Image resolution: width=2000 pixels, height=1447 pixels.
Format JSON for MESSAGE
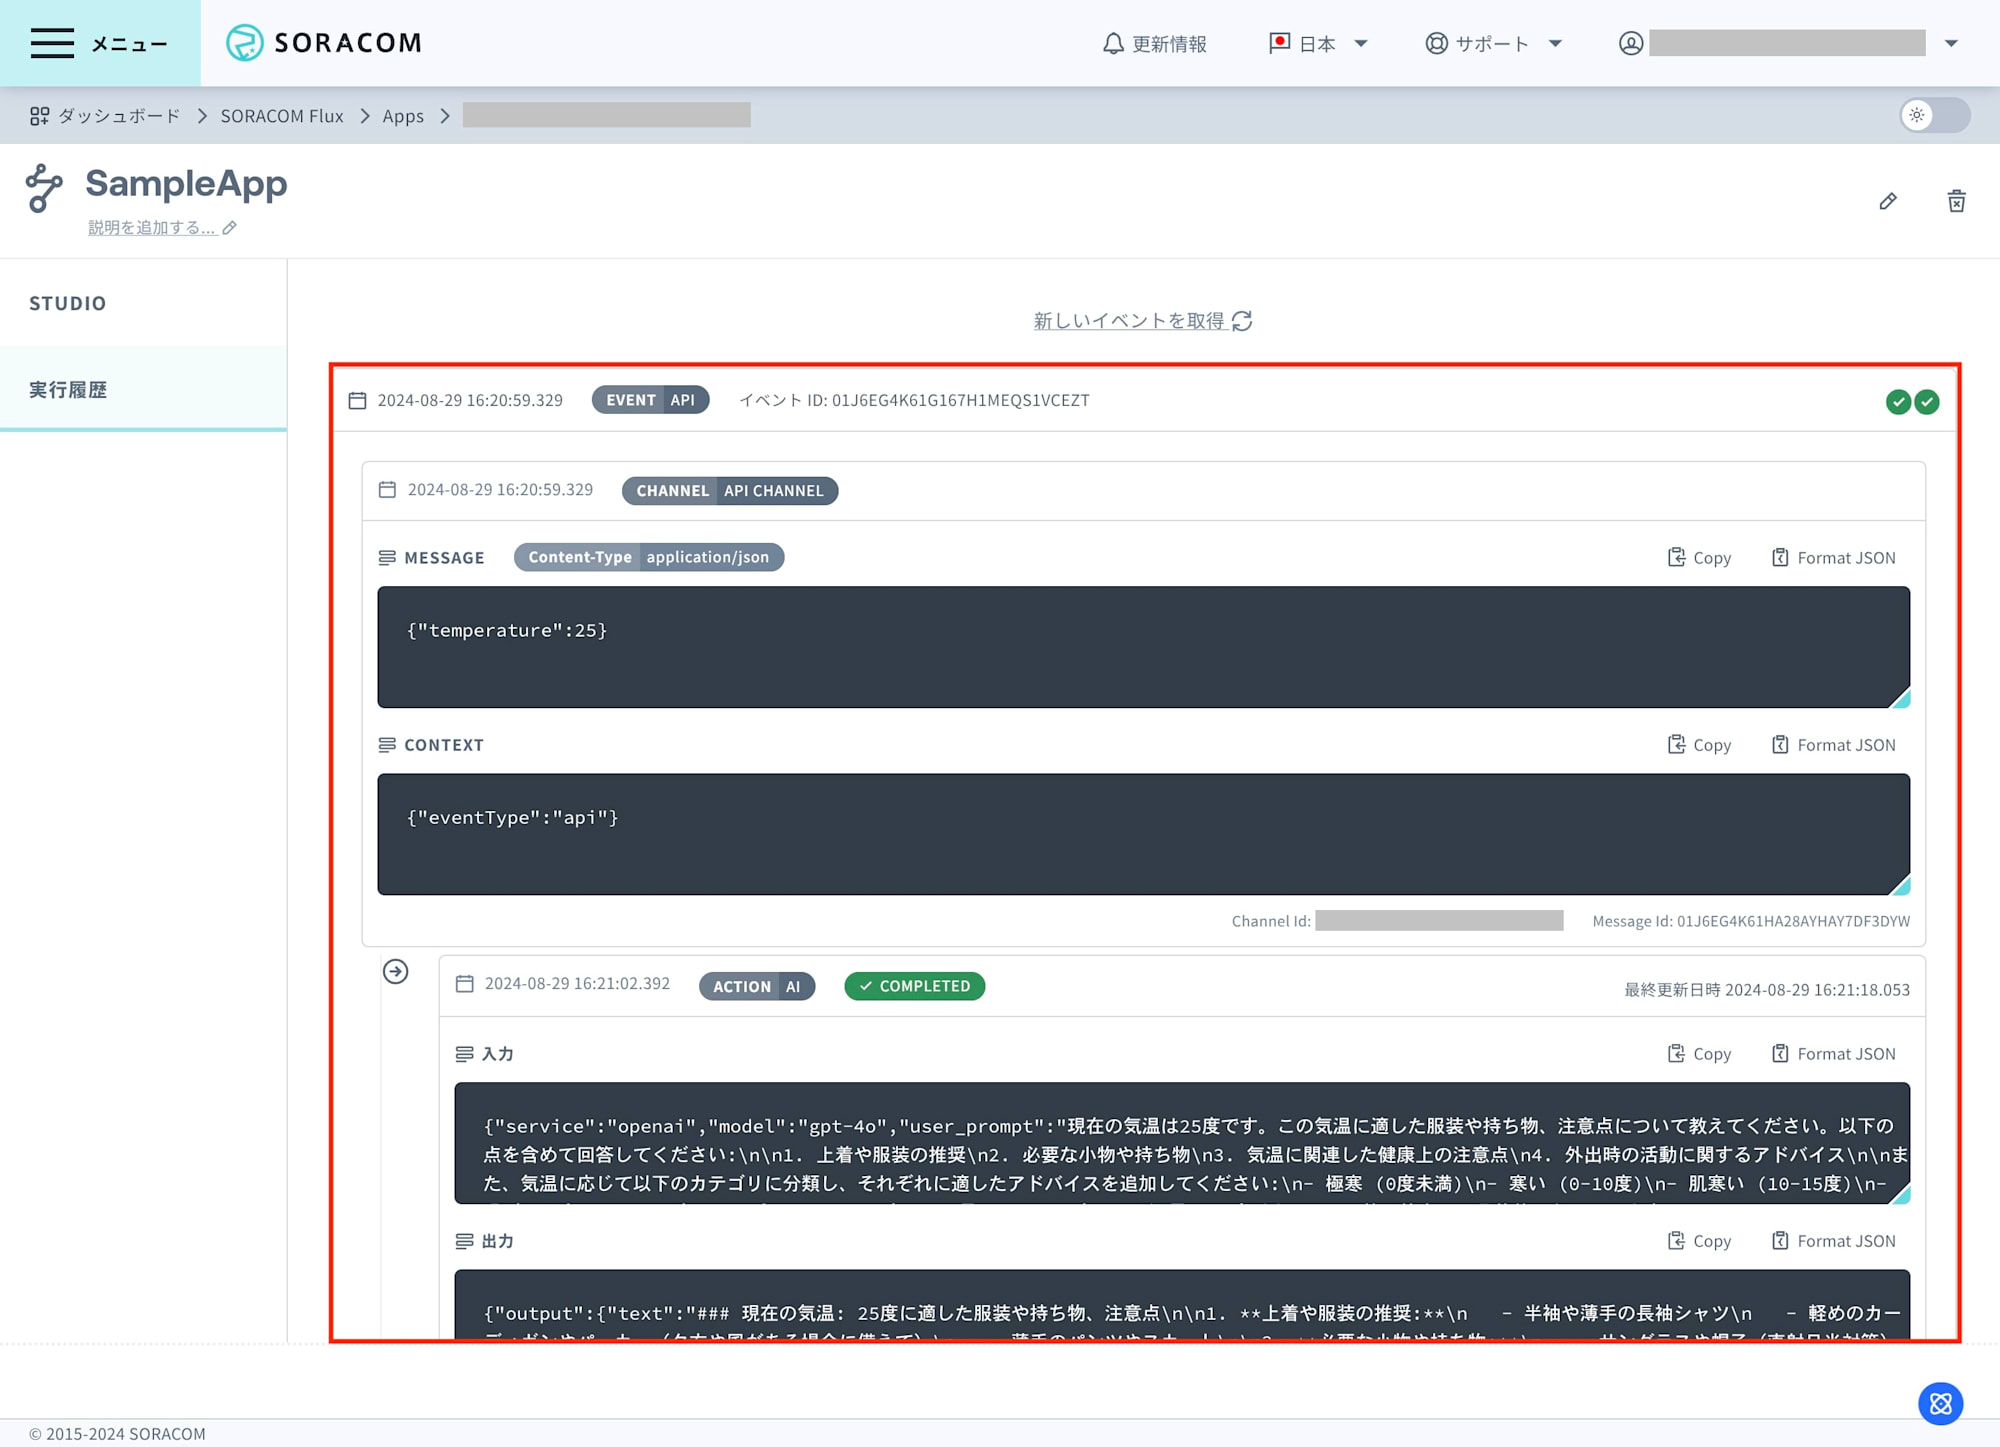click(x=1834, y=558)
